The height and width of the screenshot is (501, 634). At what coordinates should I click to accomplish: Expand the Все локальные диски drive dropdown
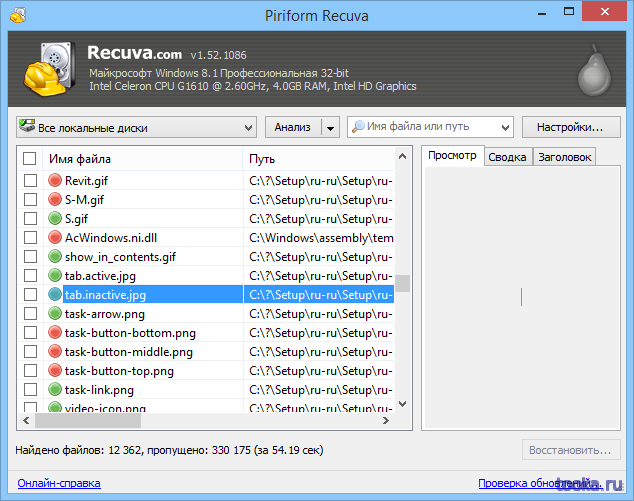(248, 128)
